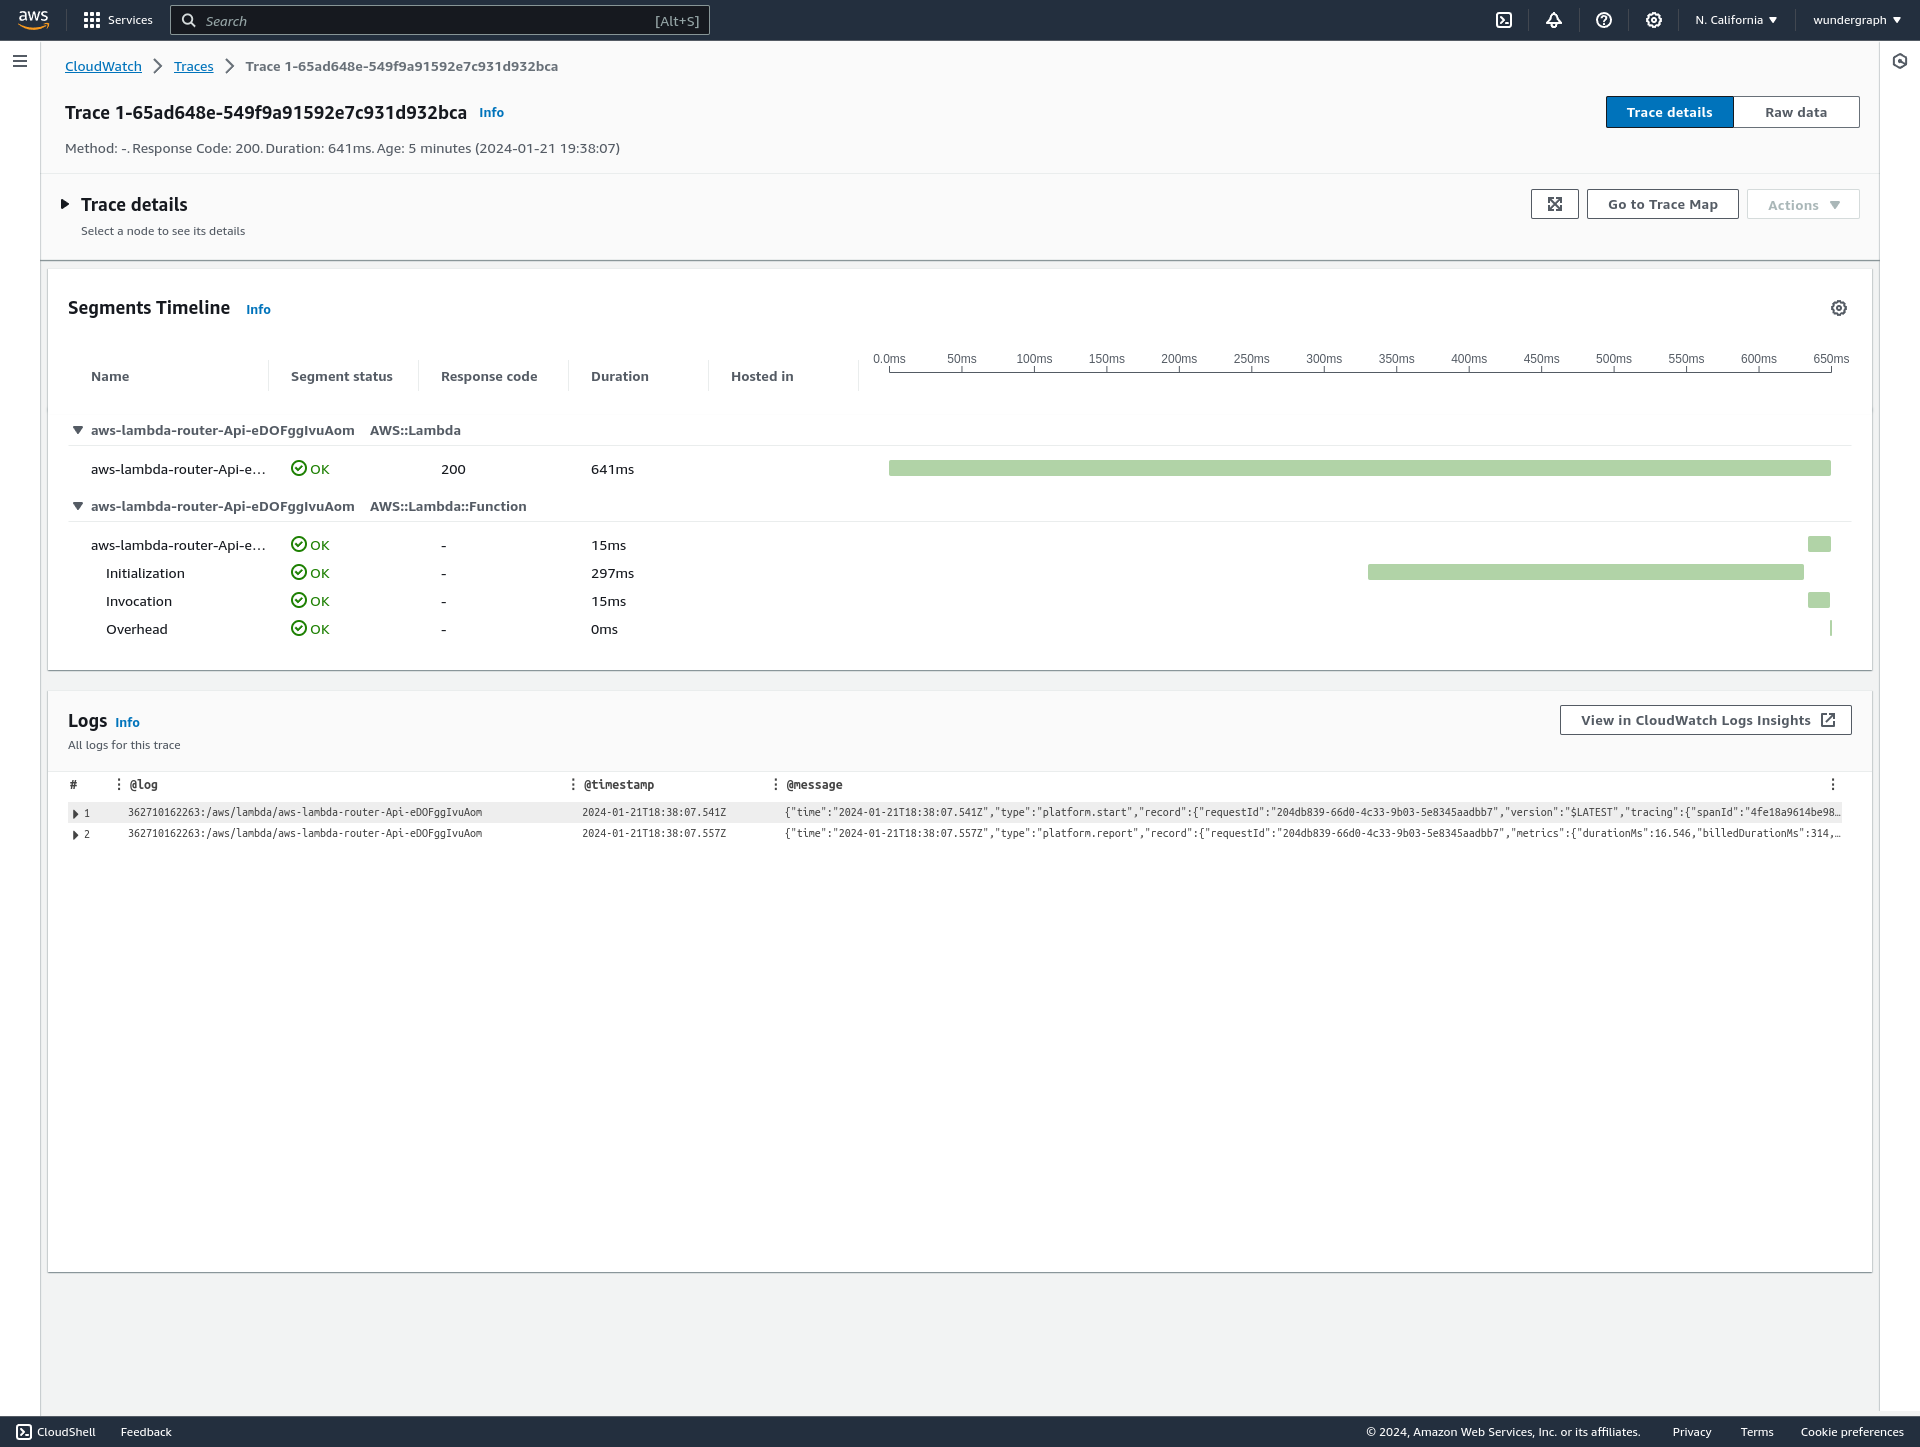Image resolution: width=1920 pixels, height=1447 pixels.
Task: Click Go to Trace Map
Action: coord(1662,204)
